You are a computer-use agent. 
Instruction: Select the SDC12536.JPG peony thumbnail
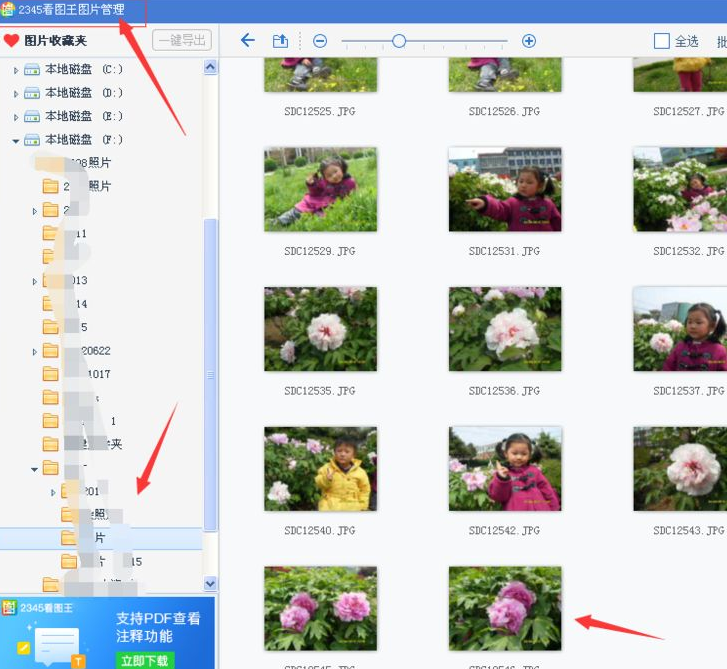pyautogui.click(x=505, y=329)
